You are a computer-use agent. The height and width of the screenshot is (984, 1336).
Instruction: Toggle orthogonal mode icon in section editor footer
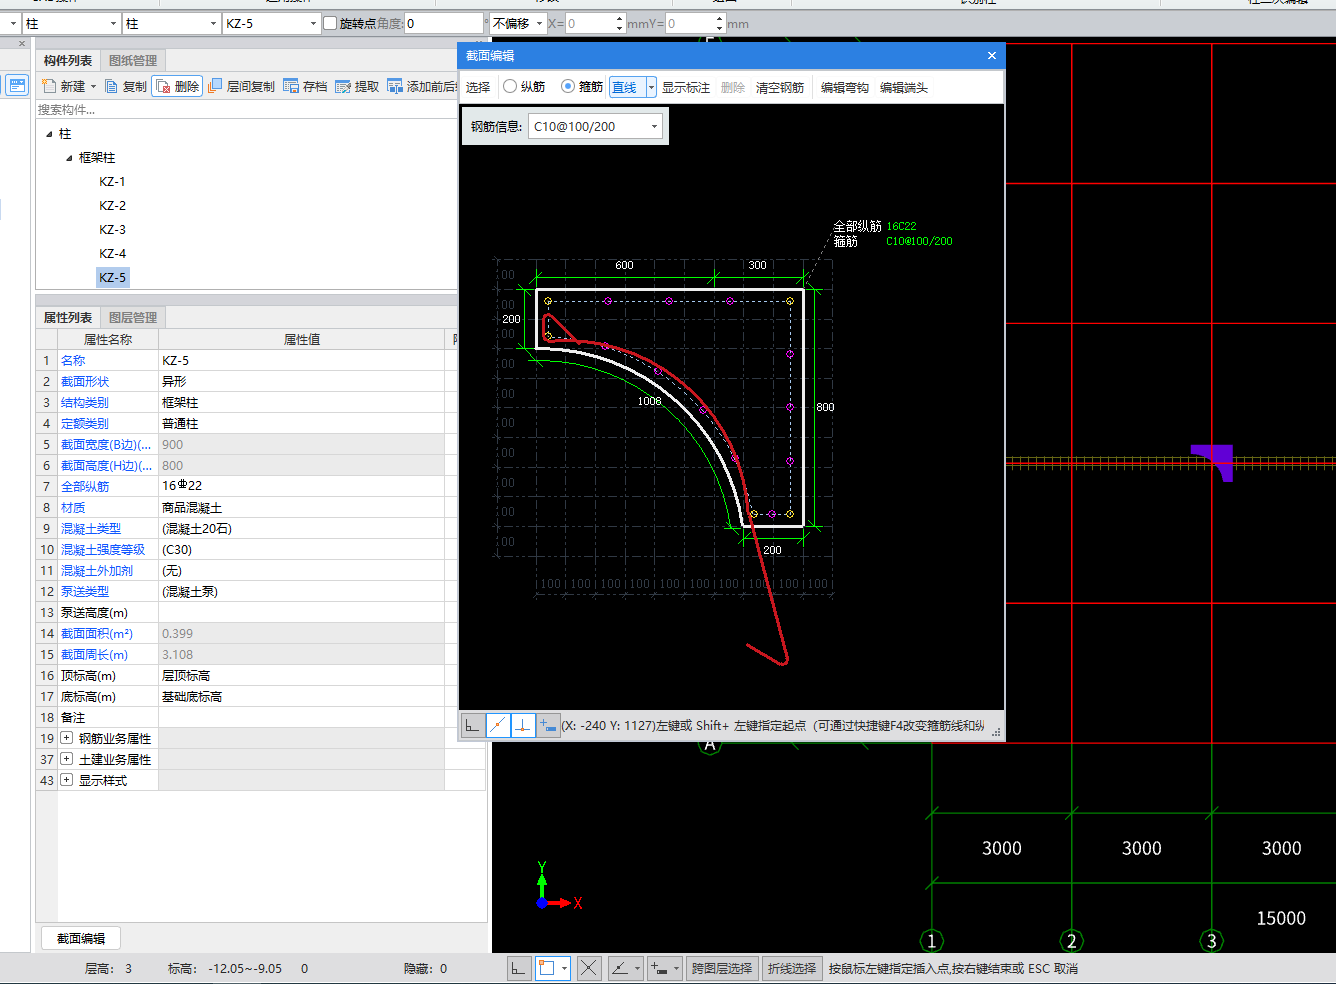coord(472,726)
